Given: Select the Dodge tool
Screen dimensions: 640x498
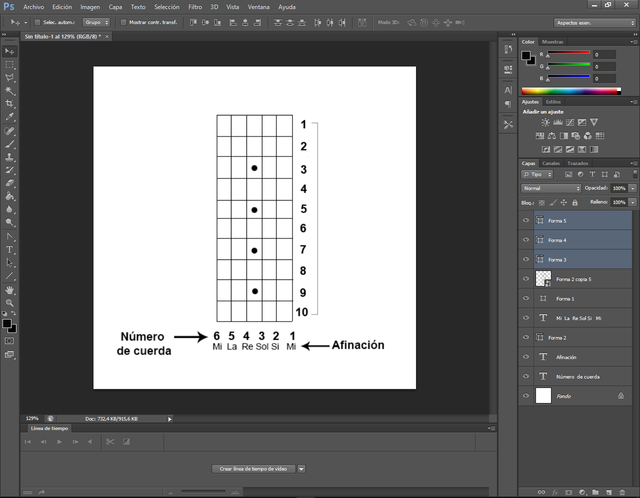Looking at the screenshot, I should click(x=9, y=222).
